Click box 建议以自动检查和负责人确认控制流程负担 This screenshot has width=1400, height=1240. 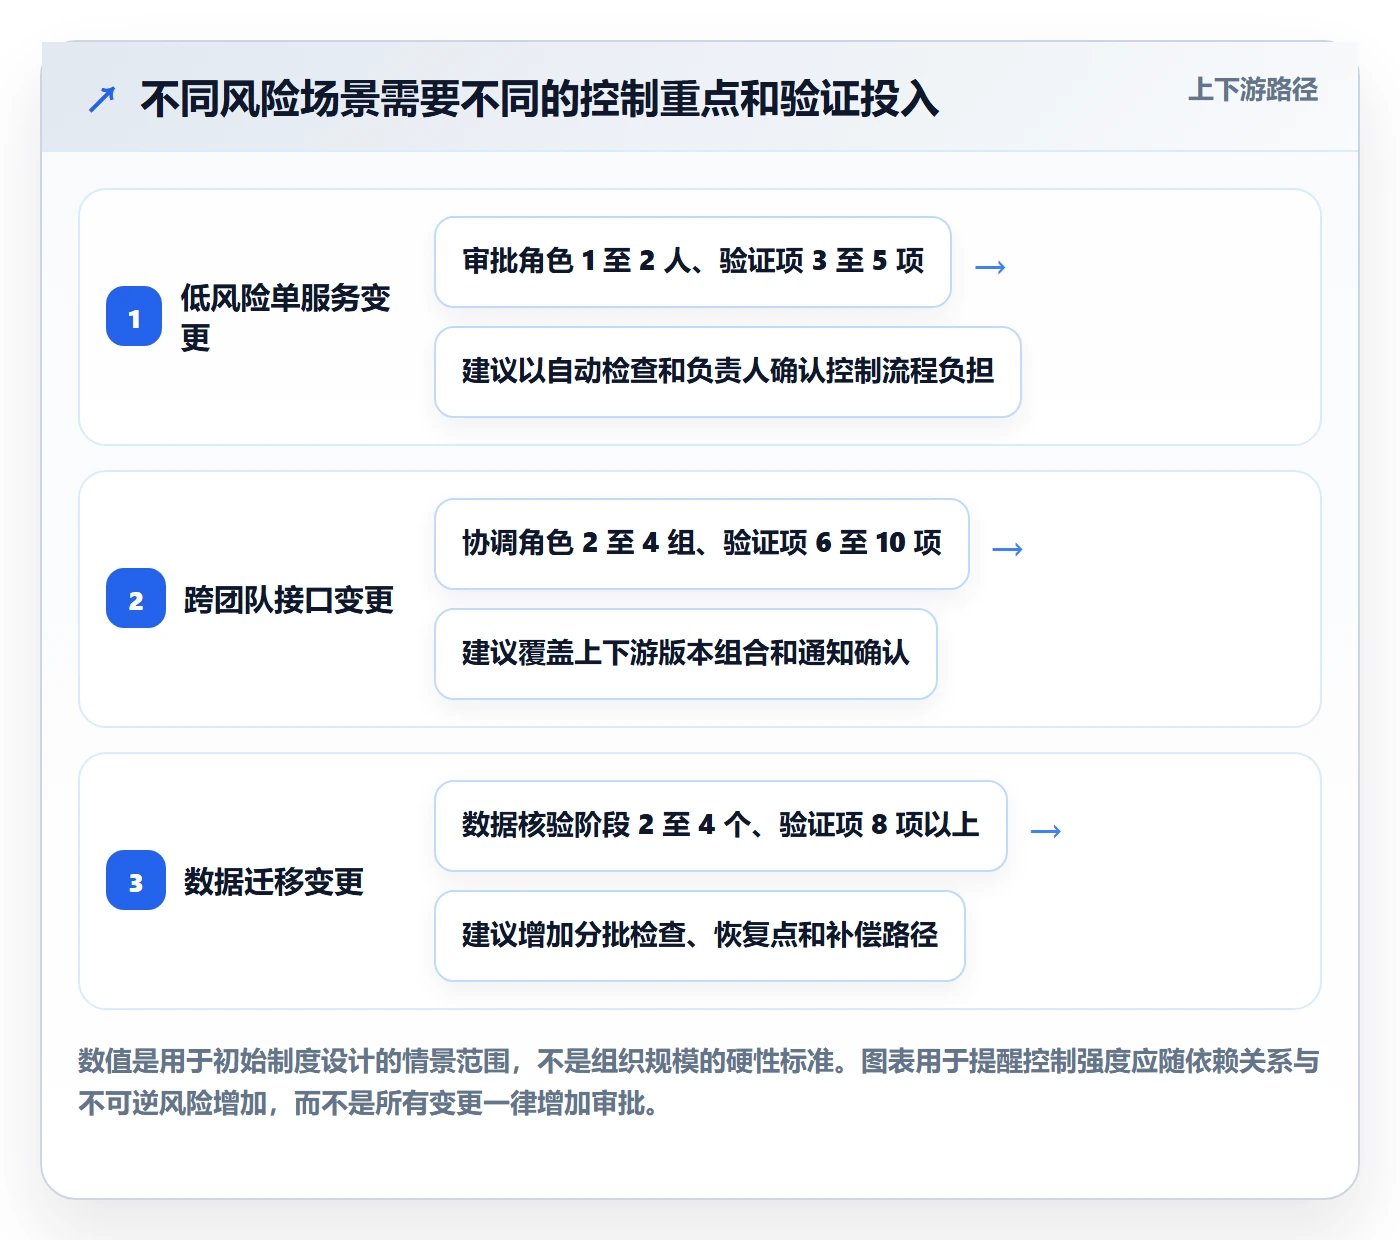pos(728,372)
